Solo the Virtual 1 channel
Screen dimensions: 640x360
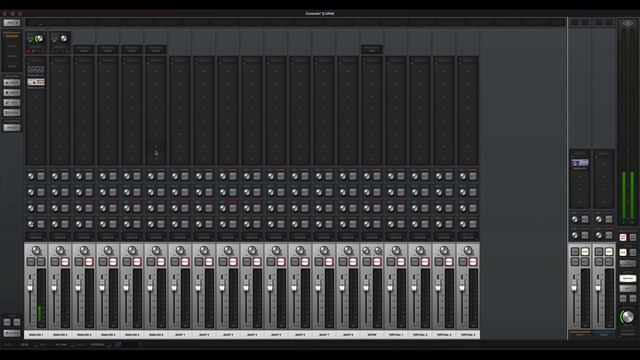coord(391,262)
